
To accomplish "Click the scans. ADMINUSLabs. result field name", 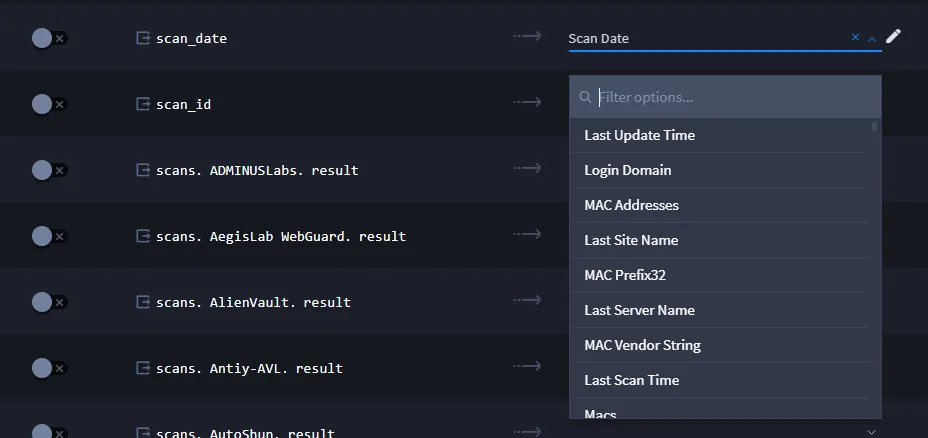I will click(257, 170).
